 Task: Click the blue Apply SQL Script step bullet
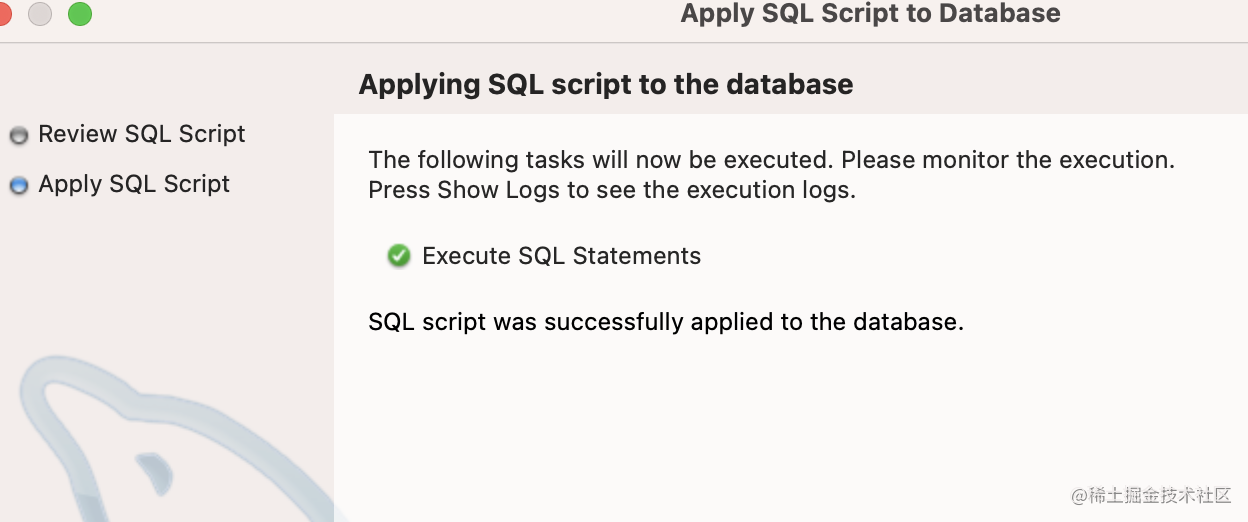coord(18,185)
